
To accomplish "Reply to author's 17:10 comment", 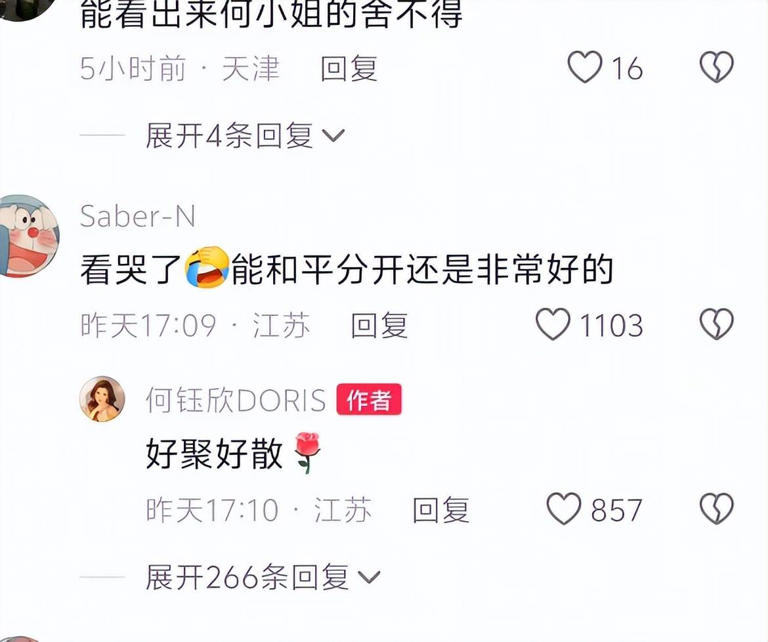I will [441, 510].
